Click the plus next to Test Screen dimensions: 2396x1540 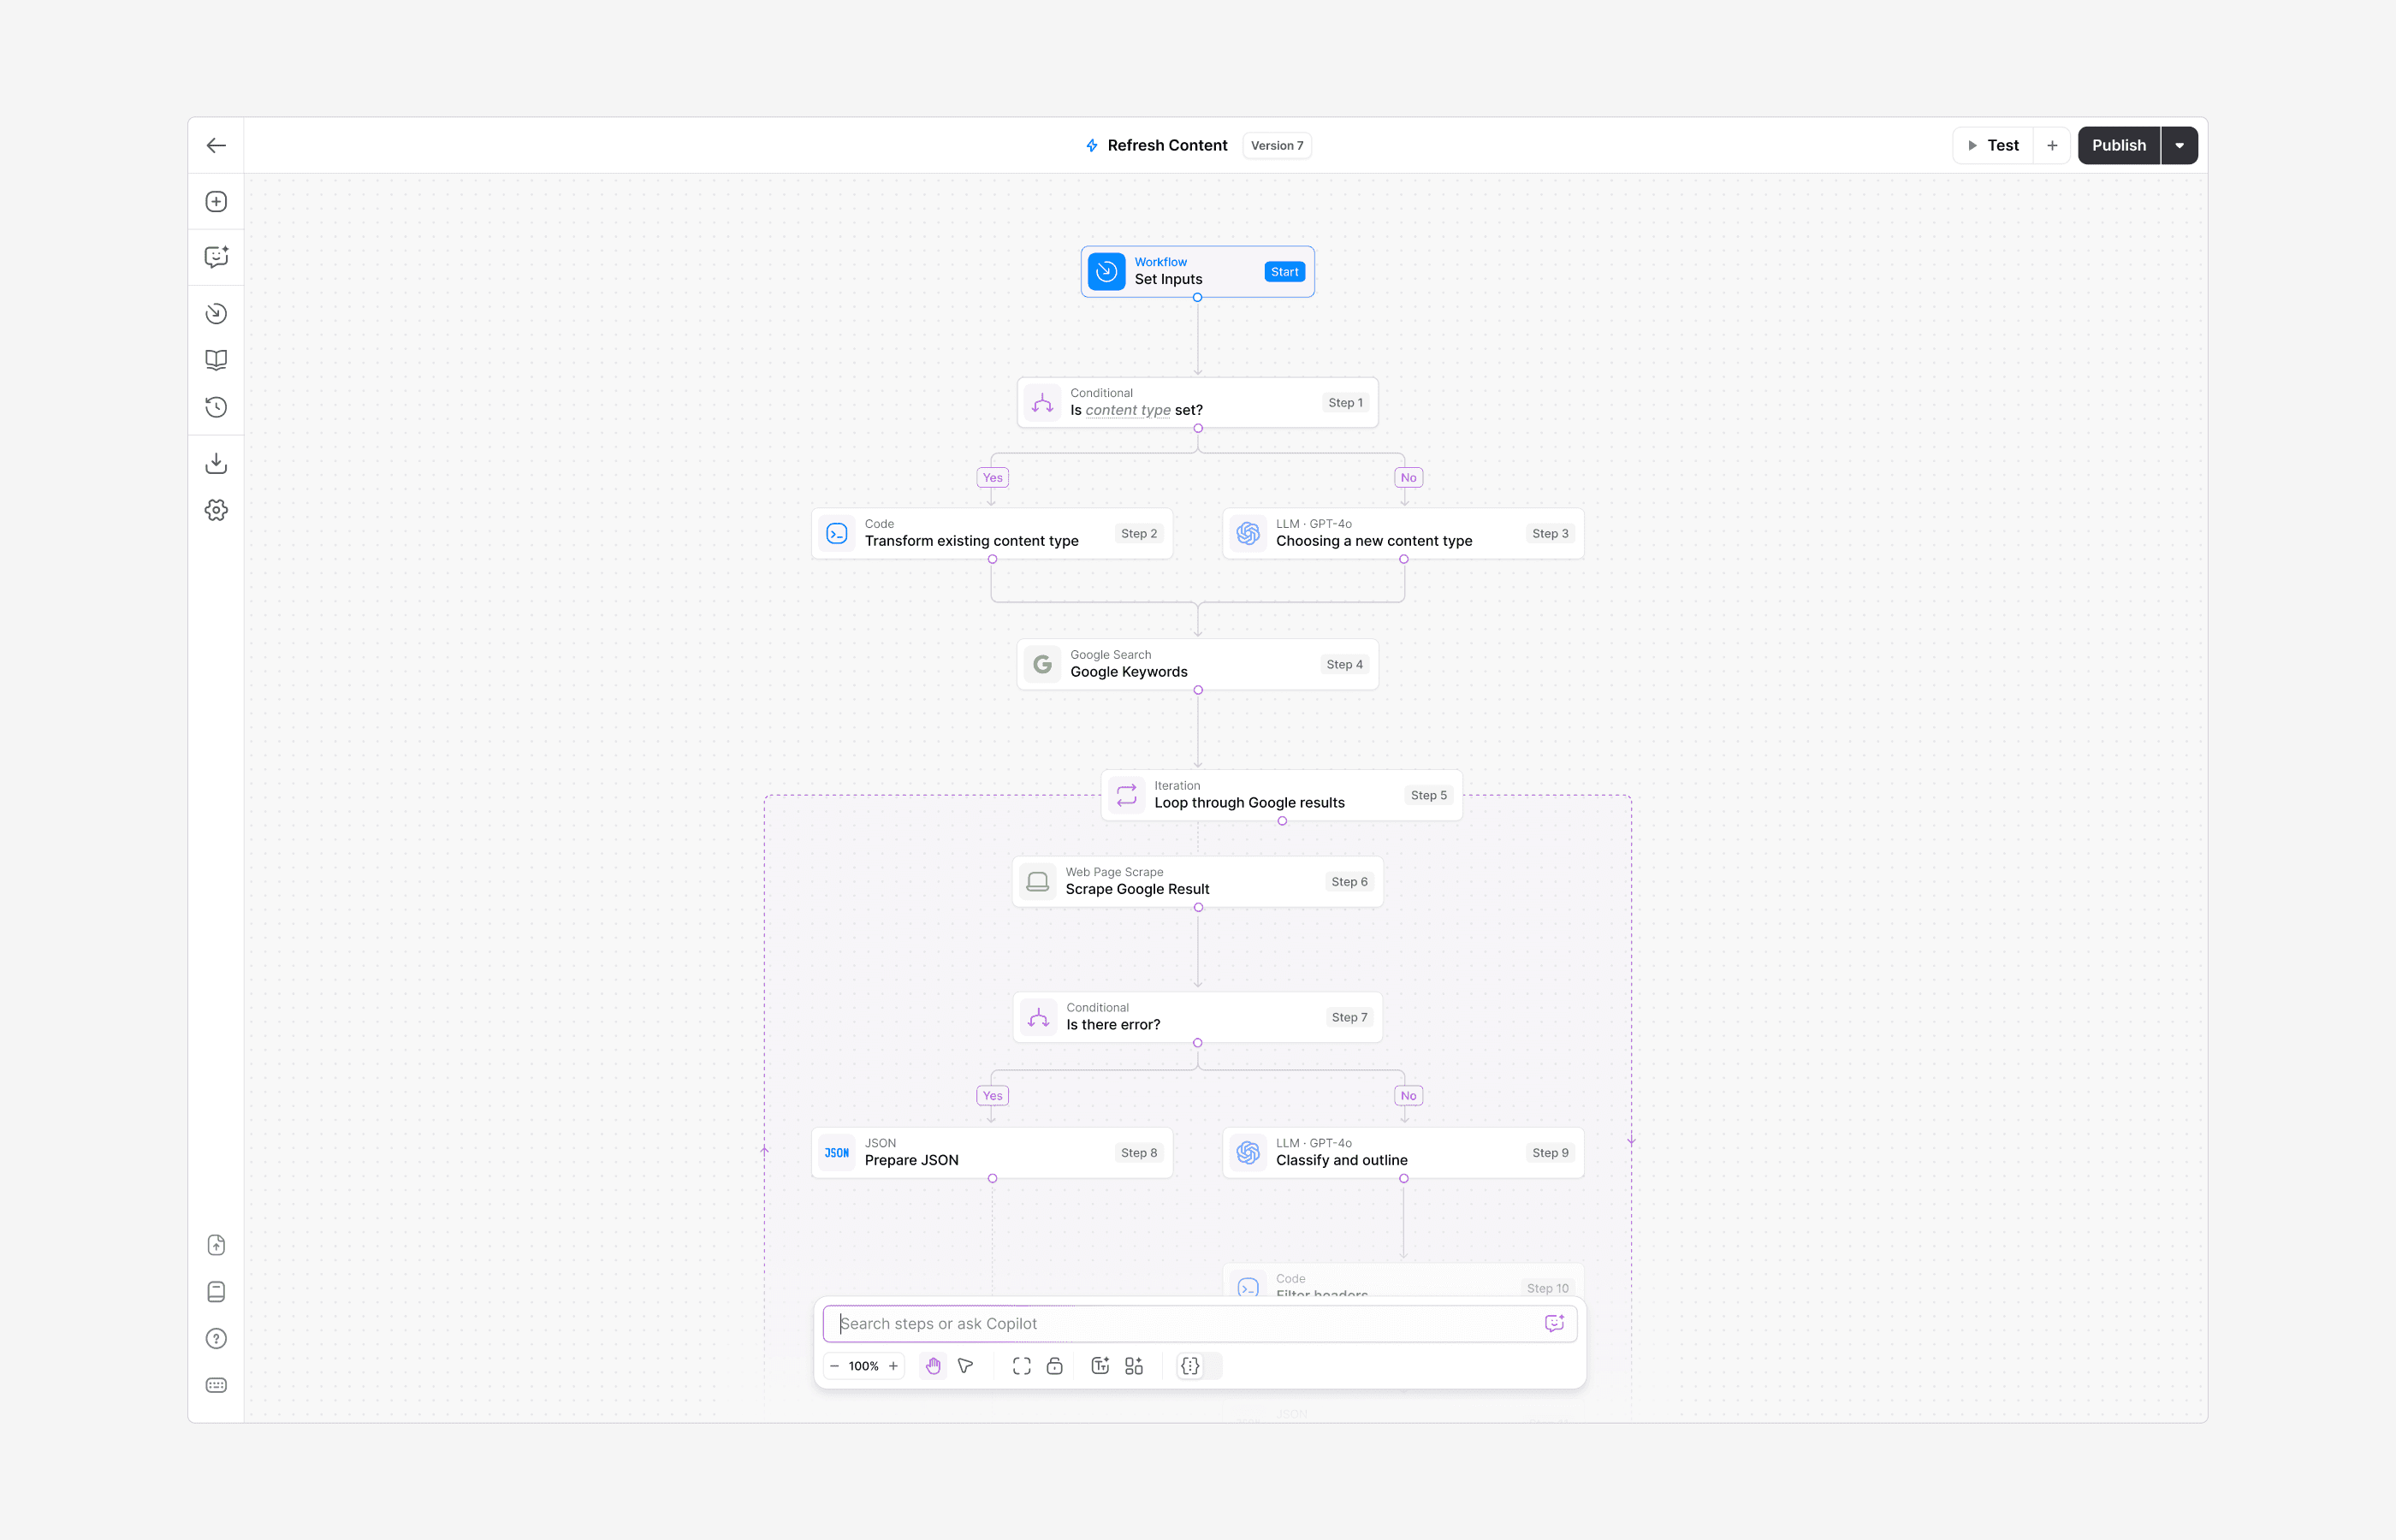[x=2052, y=145]
